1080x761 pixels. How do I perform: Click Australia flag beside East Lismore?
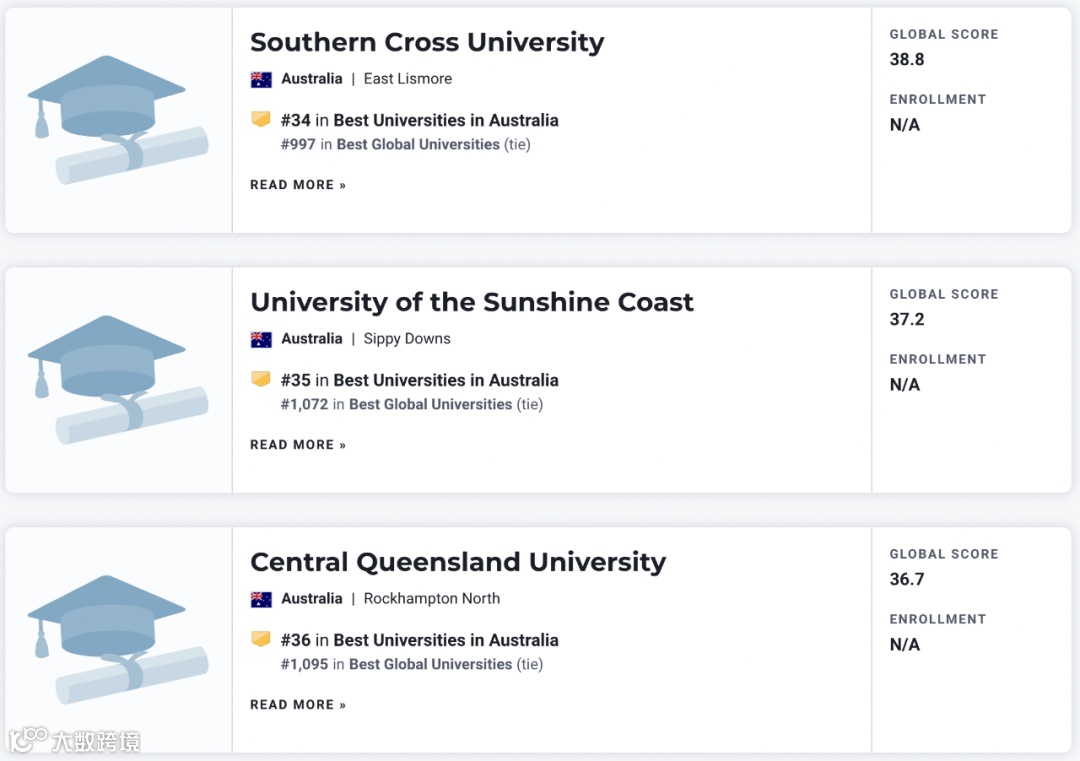pyautogui.click(x=261, y=79)
